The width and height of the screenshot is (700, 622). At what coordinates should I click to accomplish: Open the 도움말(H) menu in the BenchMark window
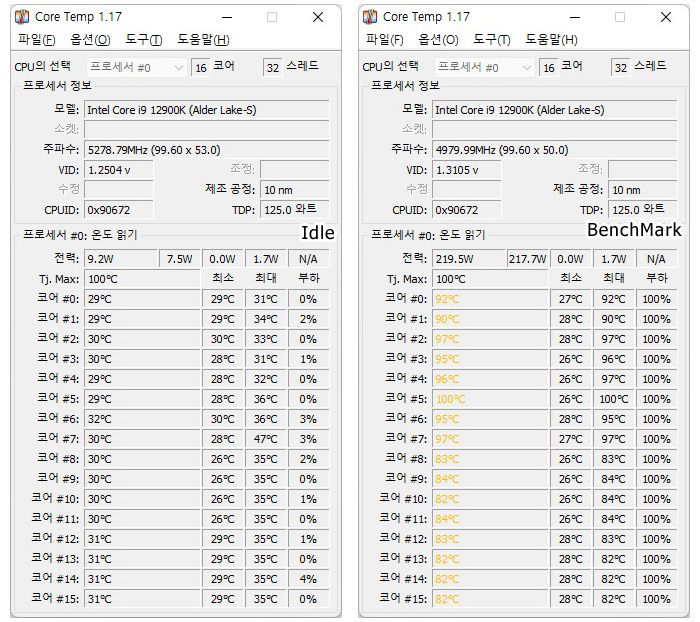[x=551, y=40]
